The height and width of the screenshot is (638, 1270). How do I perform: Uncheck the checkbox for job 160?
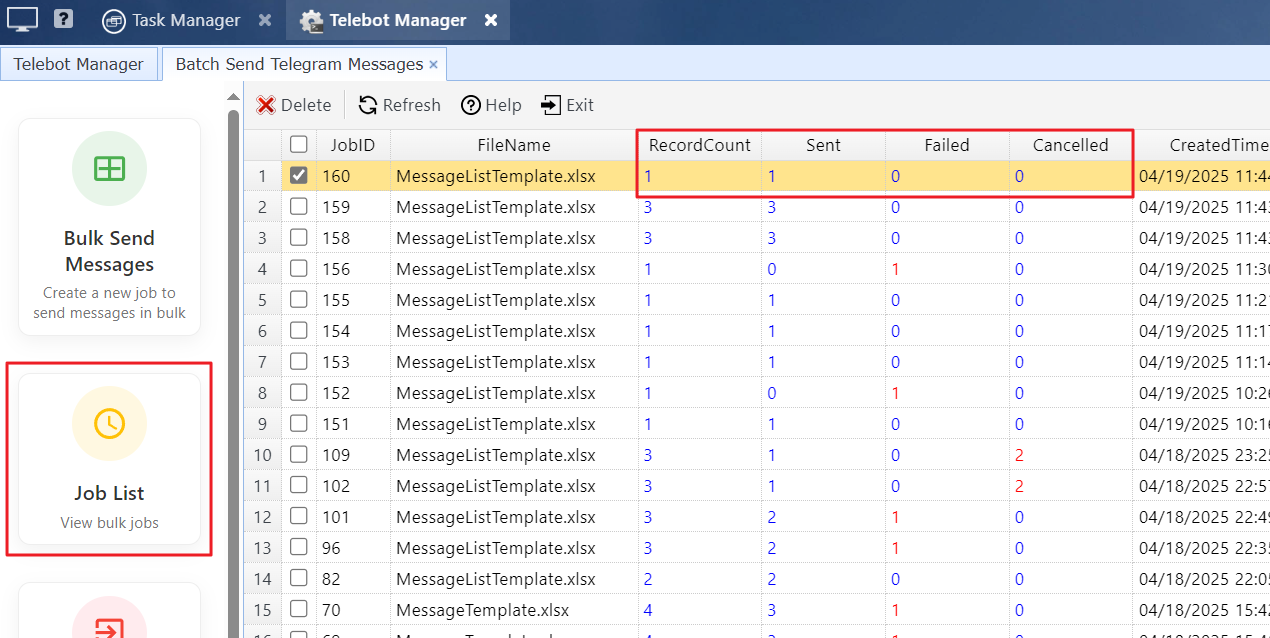point(298,176)
